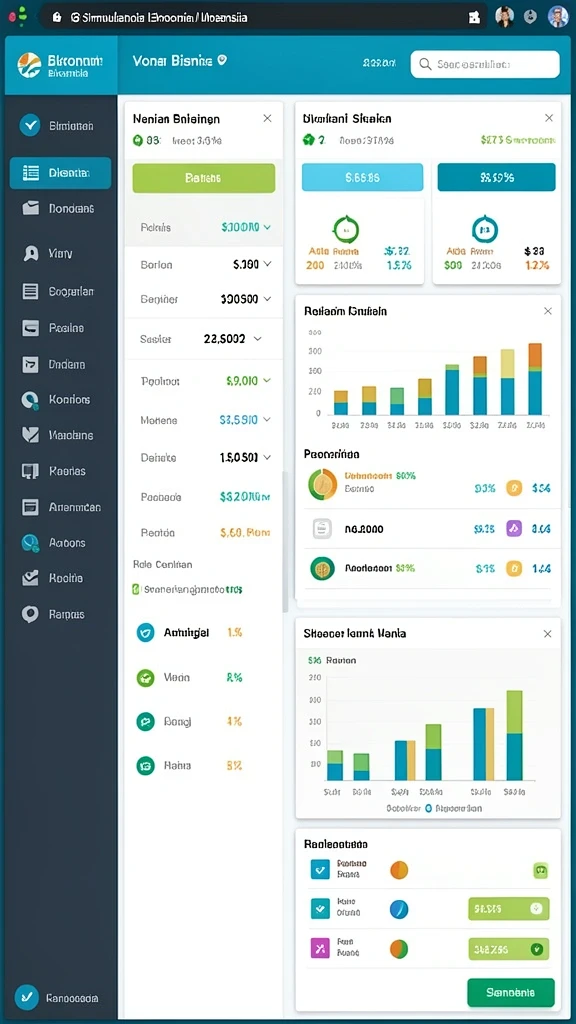Expand the chevron beside 23,5002 value
Screen dimensions: 576x1024
(x=257, y=339)
